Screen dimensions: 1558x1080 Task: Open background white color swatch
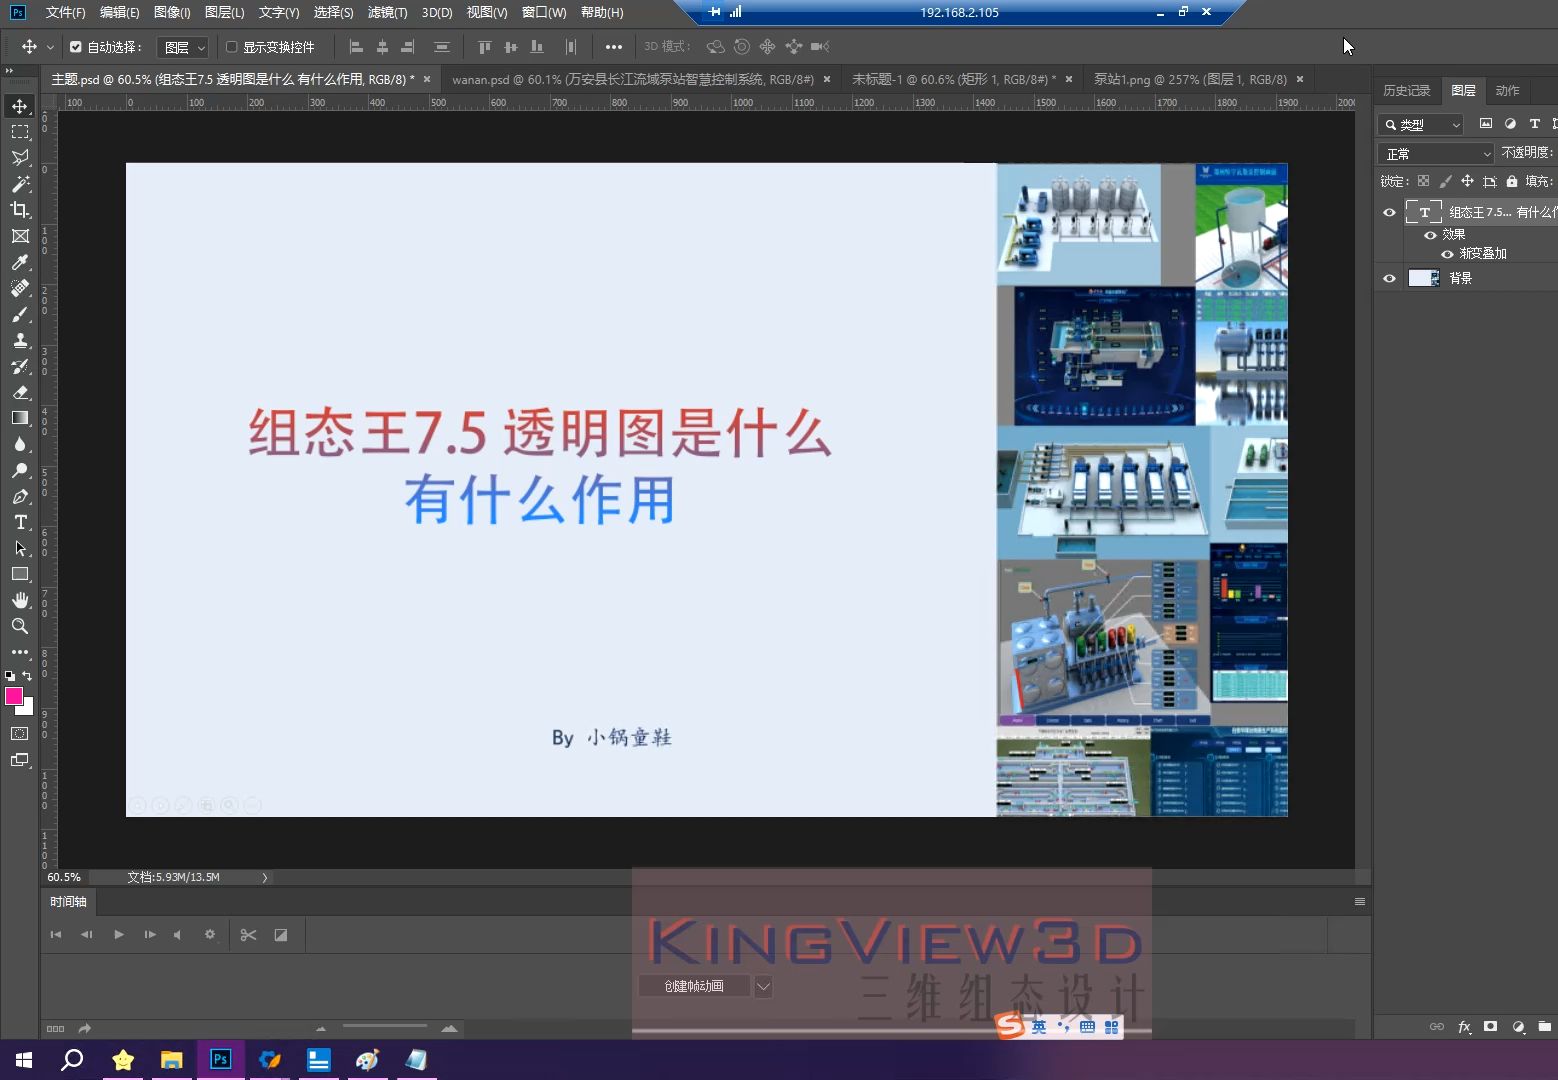coord(28,710)
